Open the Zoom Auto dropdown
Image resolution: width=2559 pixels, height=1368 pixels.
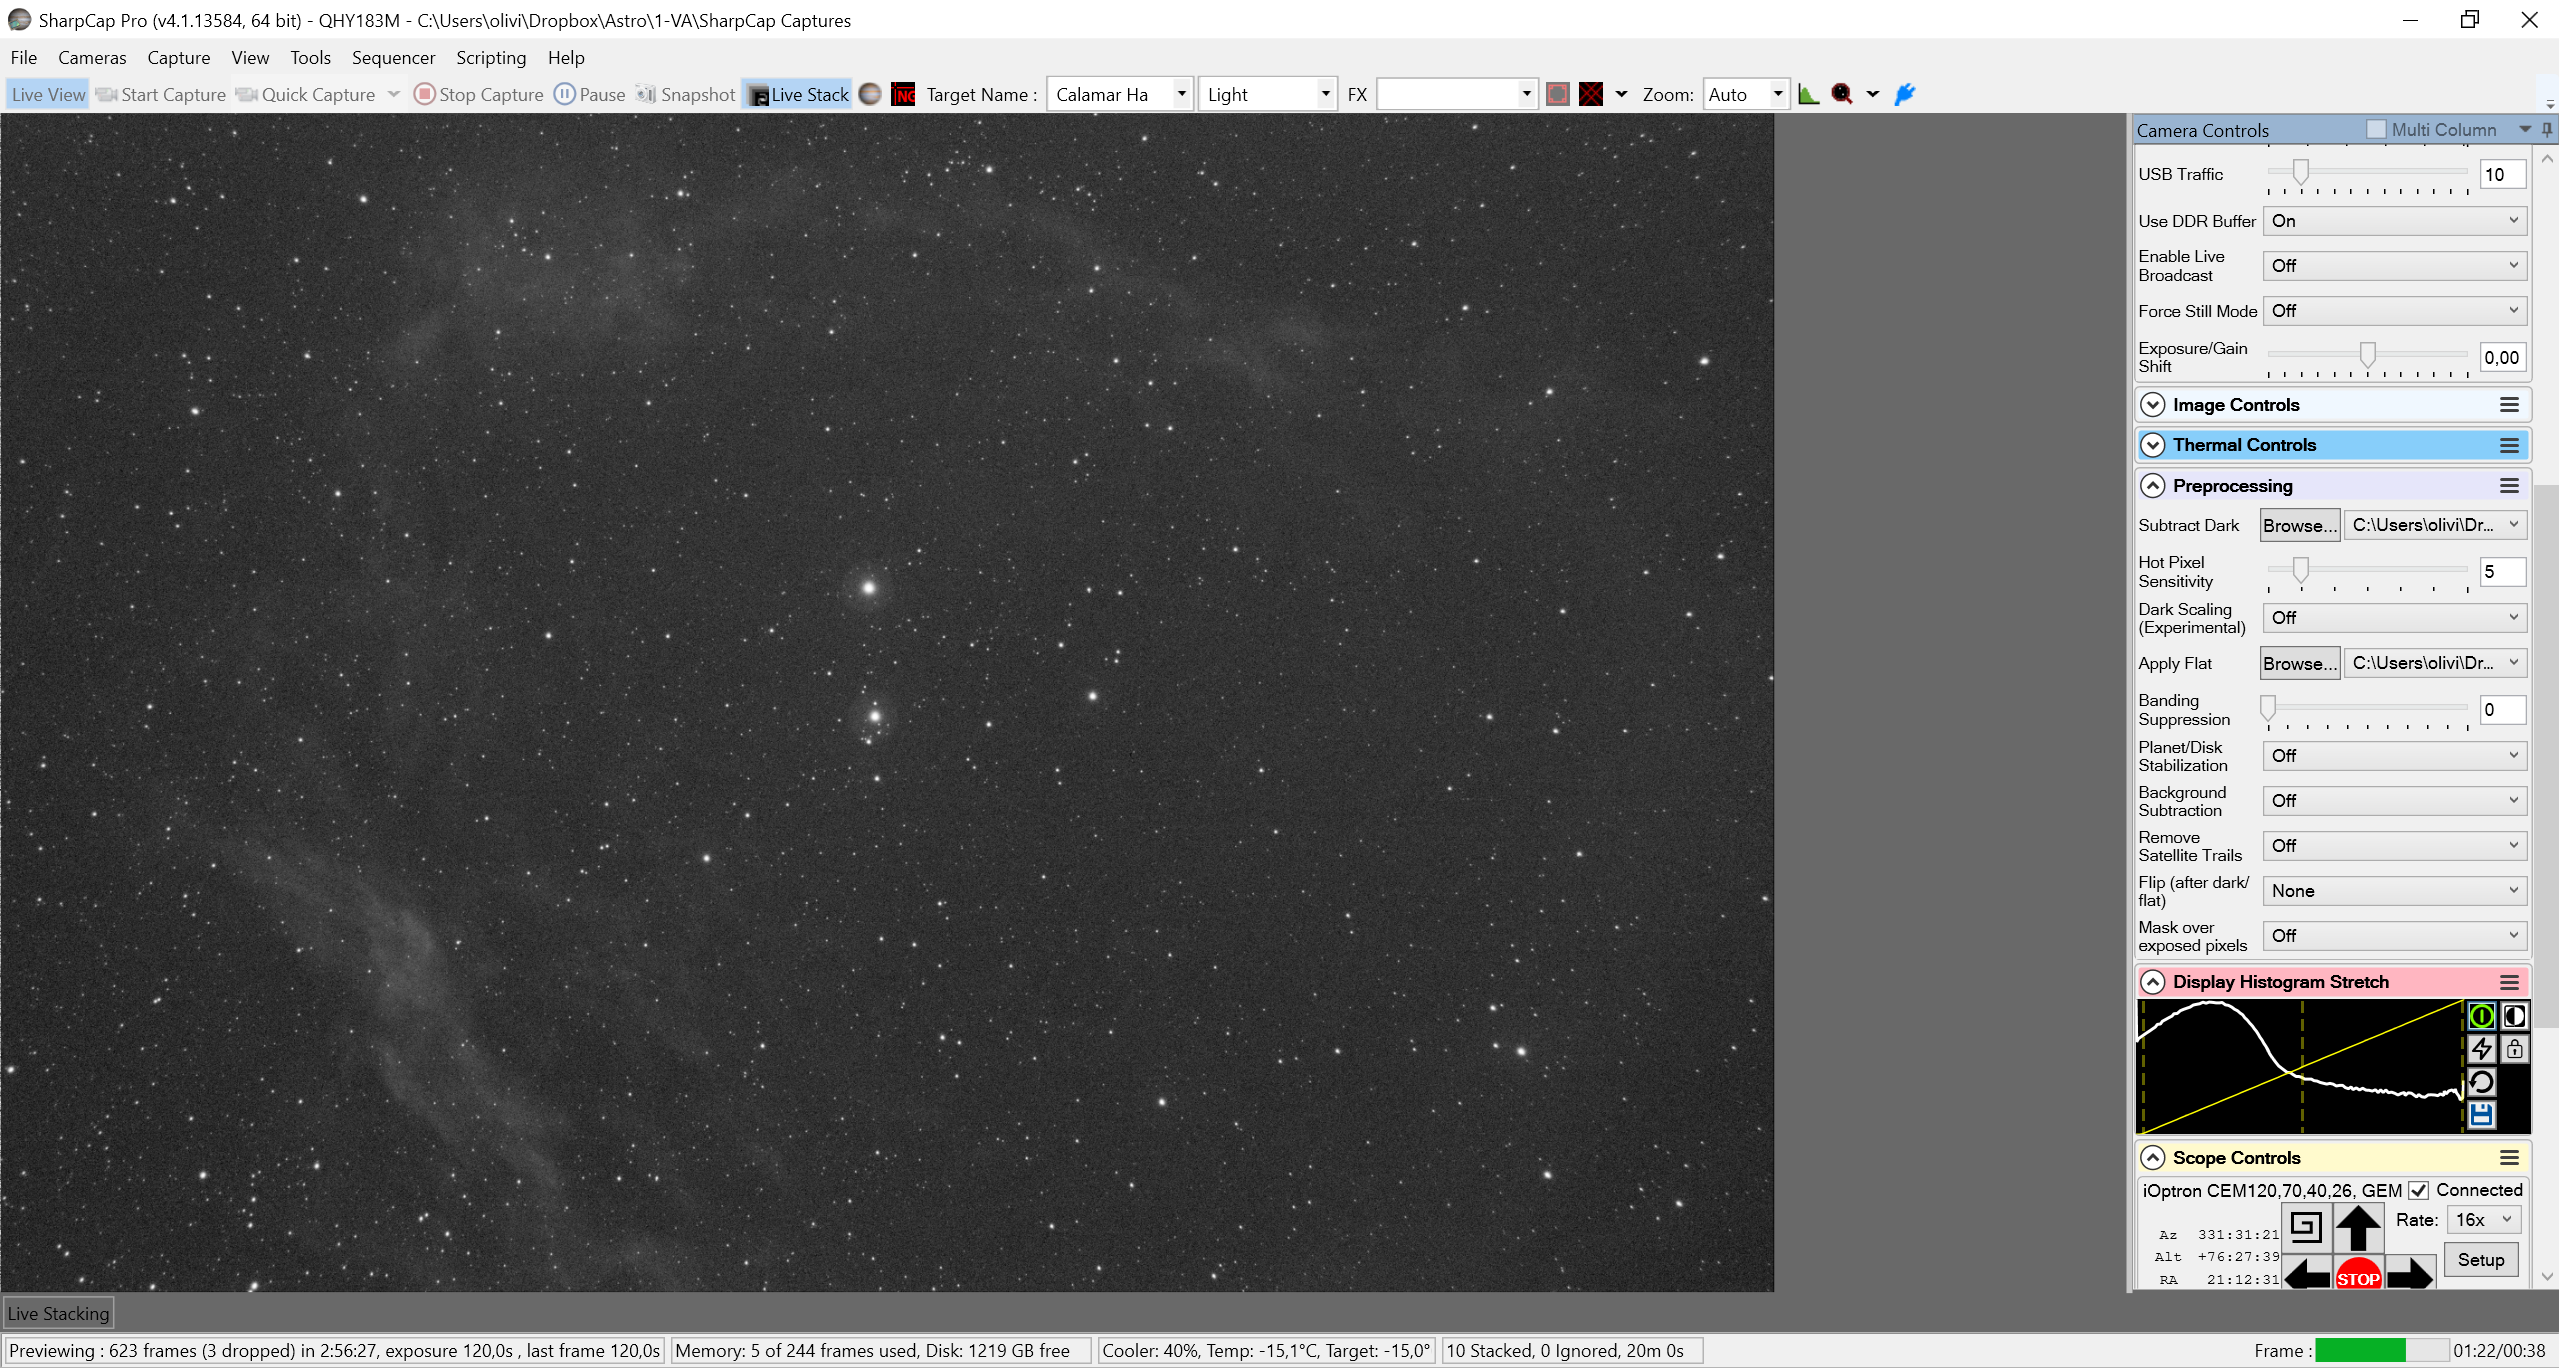[x=1746, y=94]
